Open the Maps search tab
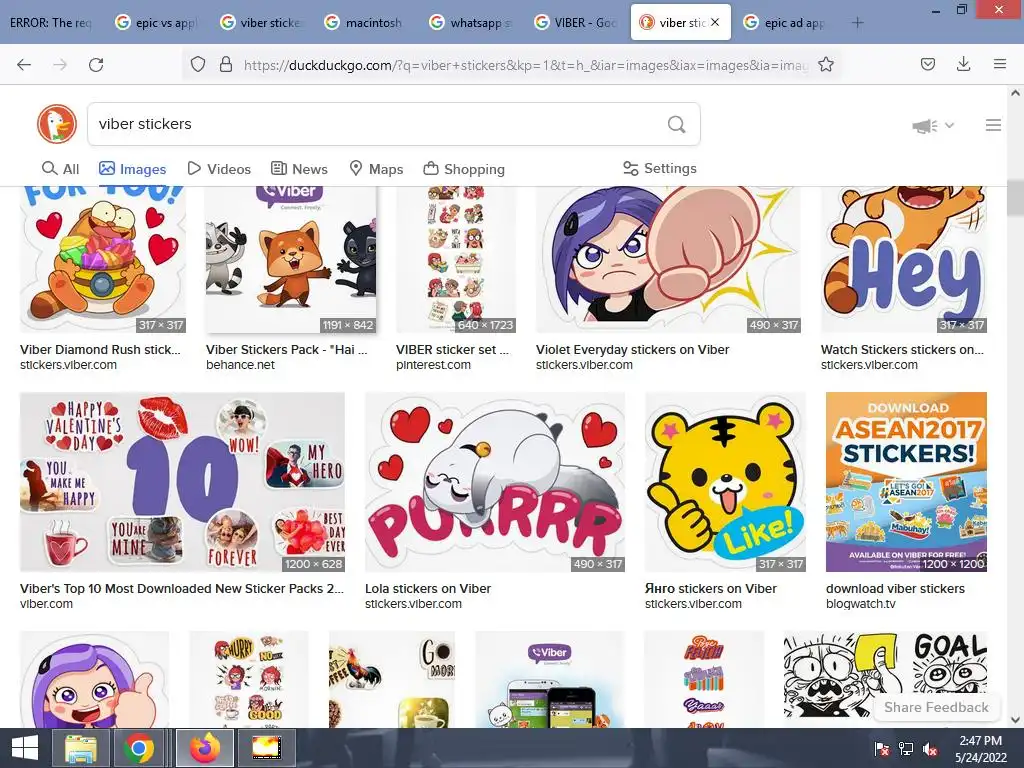Image resolution: width=1024 pixels, height=768 pixels. [x=376, y=169]
